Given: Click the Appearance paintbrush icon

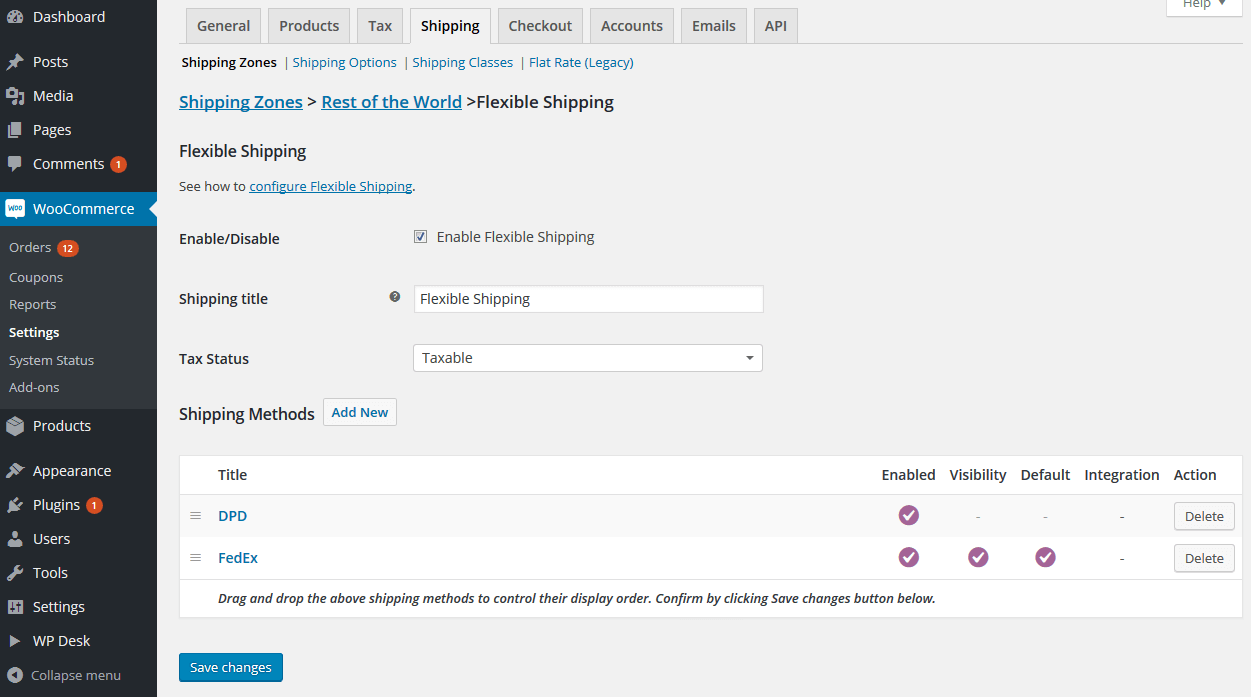Looking at the screenshot, I should click(x=15, y=471).
